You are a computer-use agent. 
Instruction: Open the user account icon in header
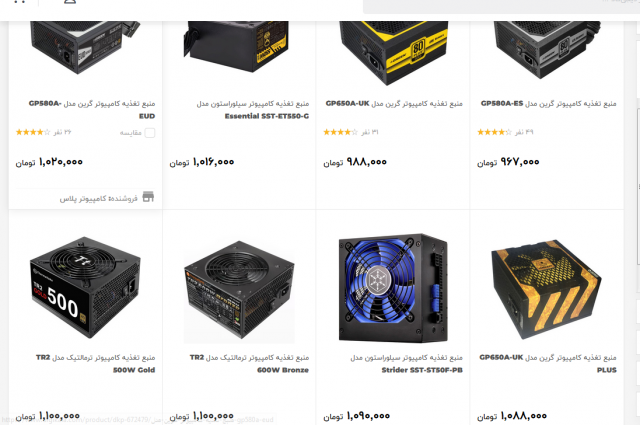[70, 2]
